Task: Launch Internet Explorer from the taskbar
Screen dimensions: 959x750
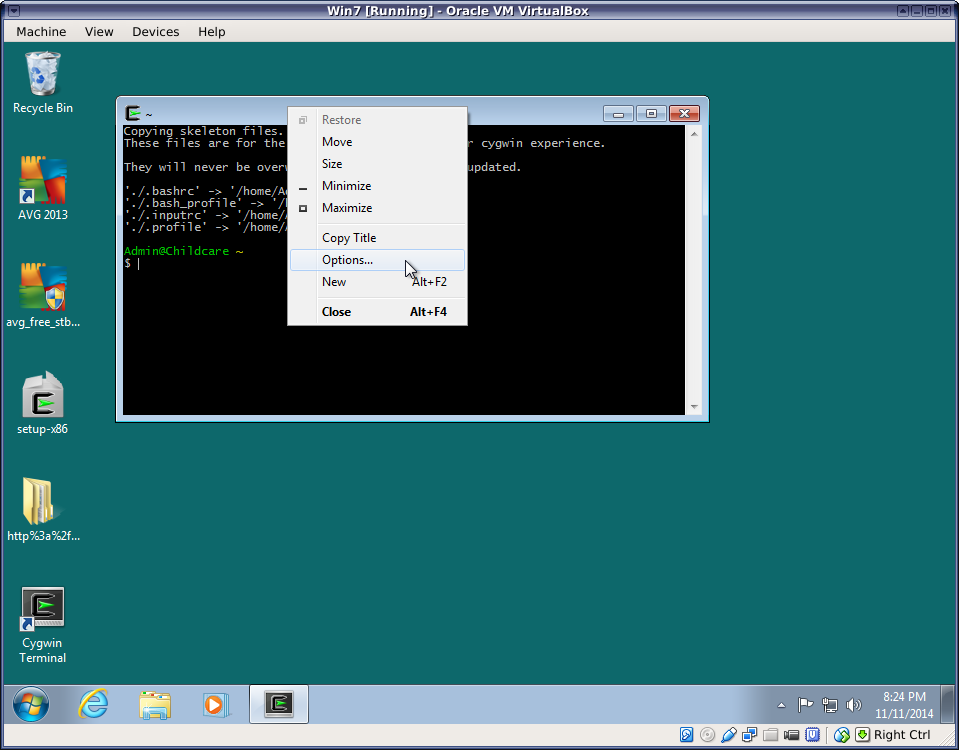Action: tap(94, 704)
